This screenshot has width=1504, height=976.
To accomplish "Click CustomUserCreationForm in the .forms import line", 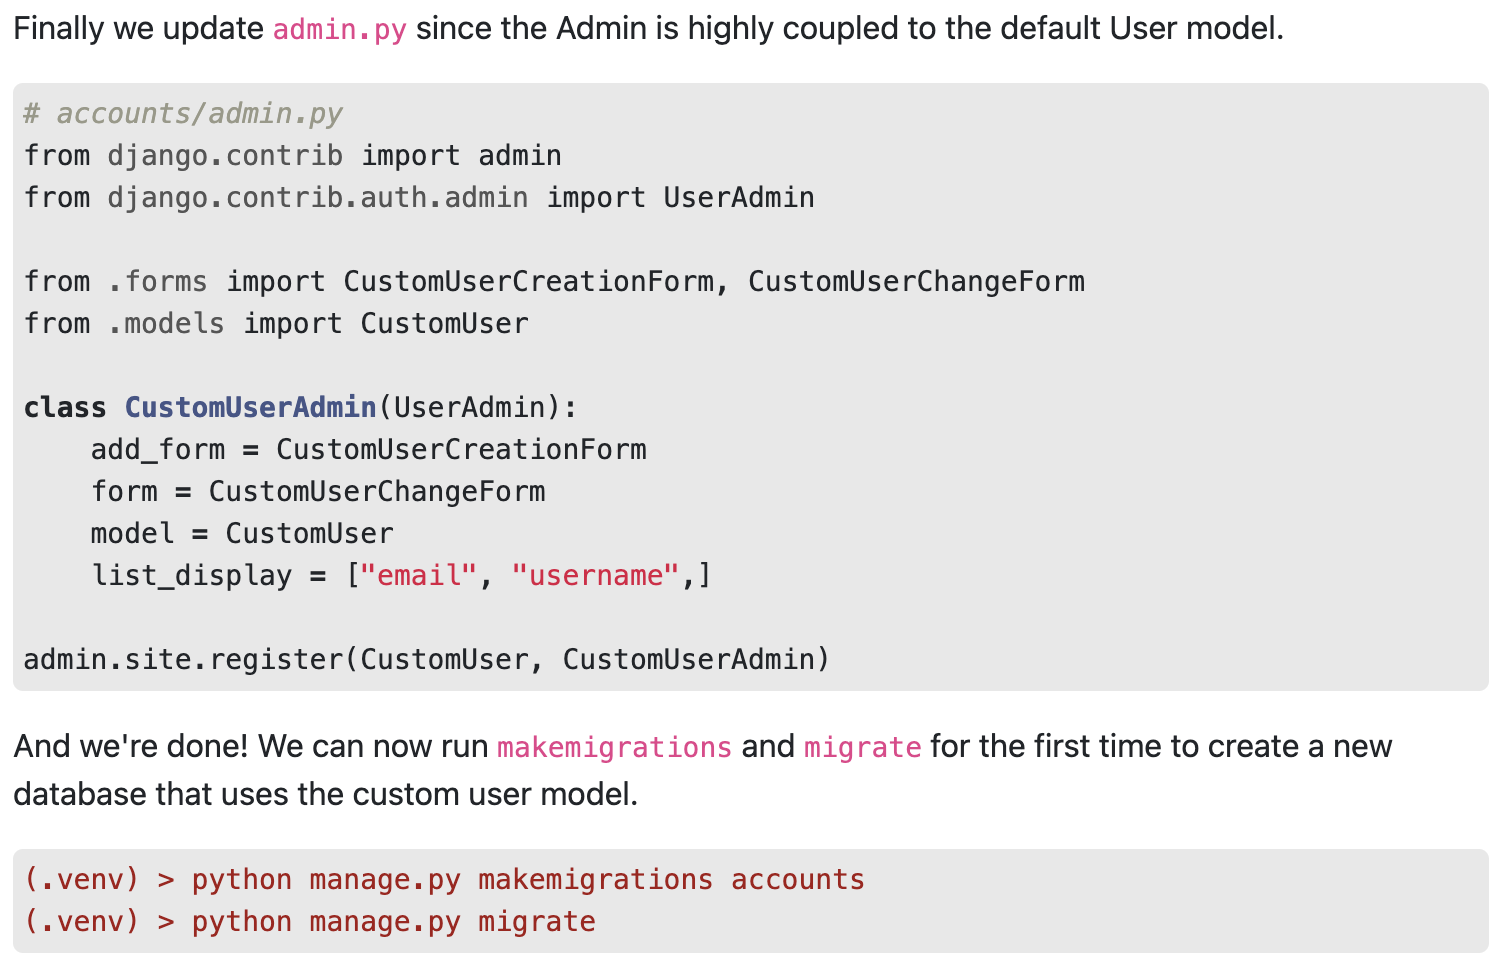I will [529, 282].
